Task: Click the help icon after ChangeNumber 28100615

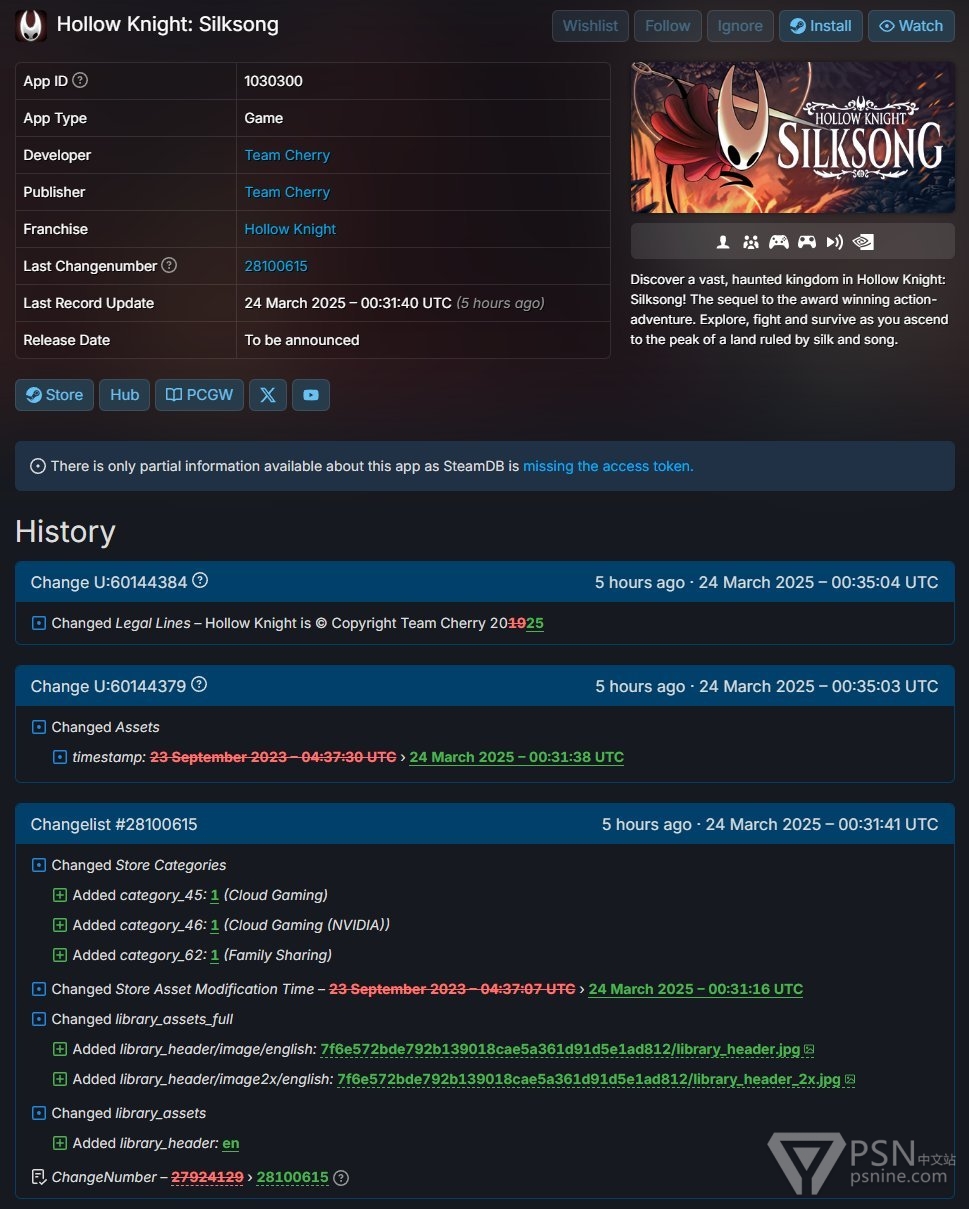Action: click(341, 1177)
